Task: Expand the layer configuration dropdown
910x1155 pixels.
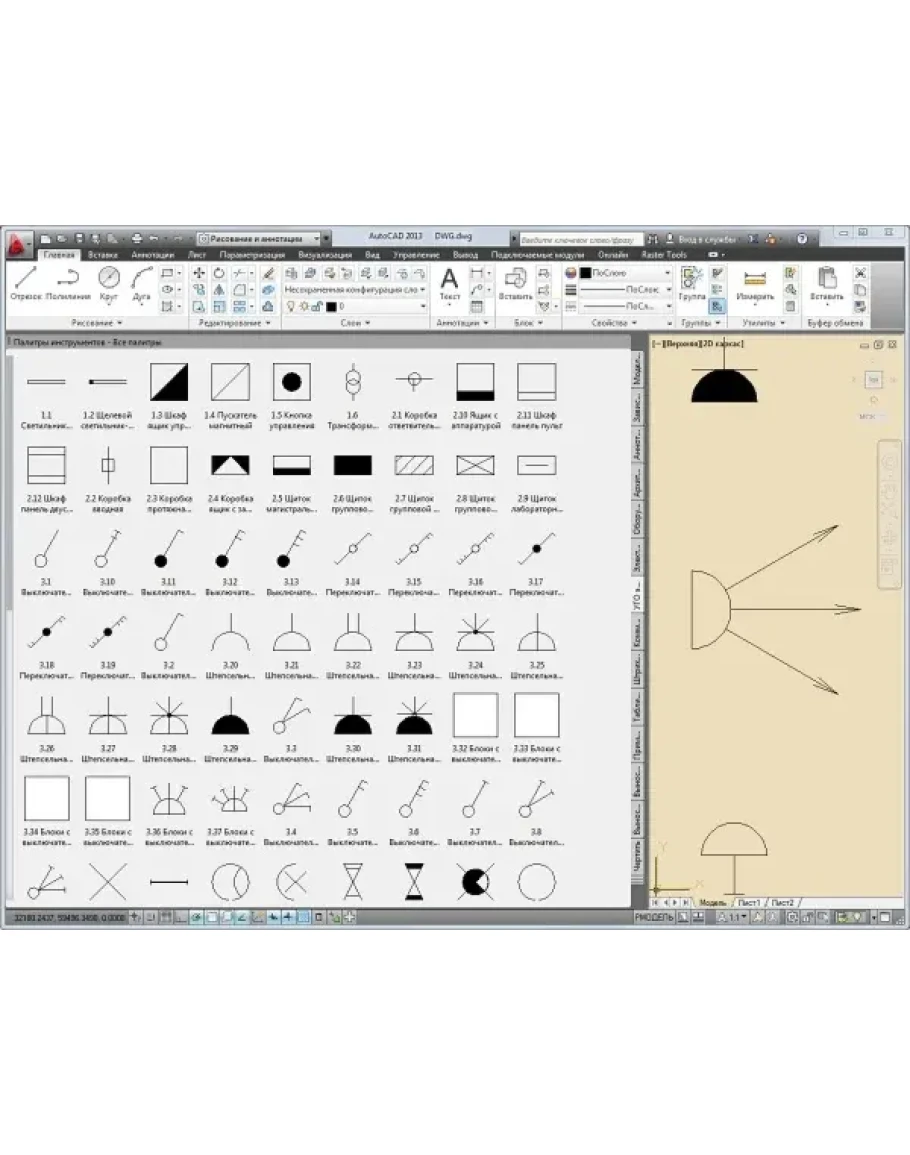Action: click(354, 289)
